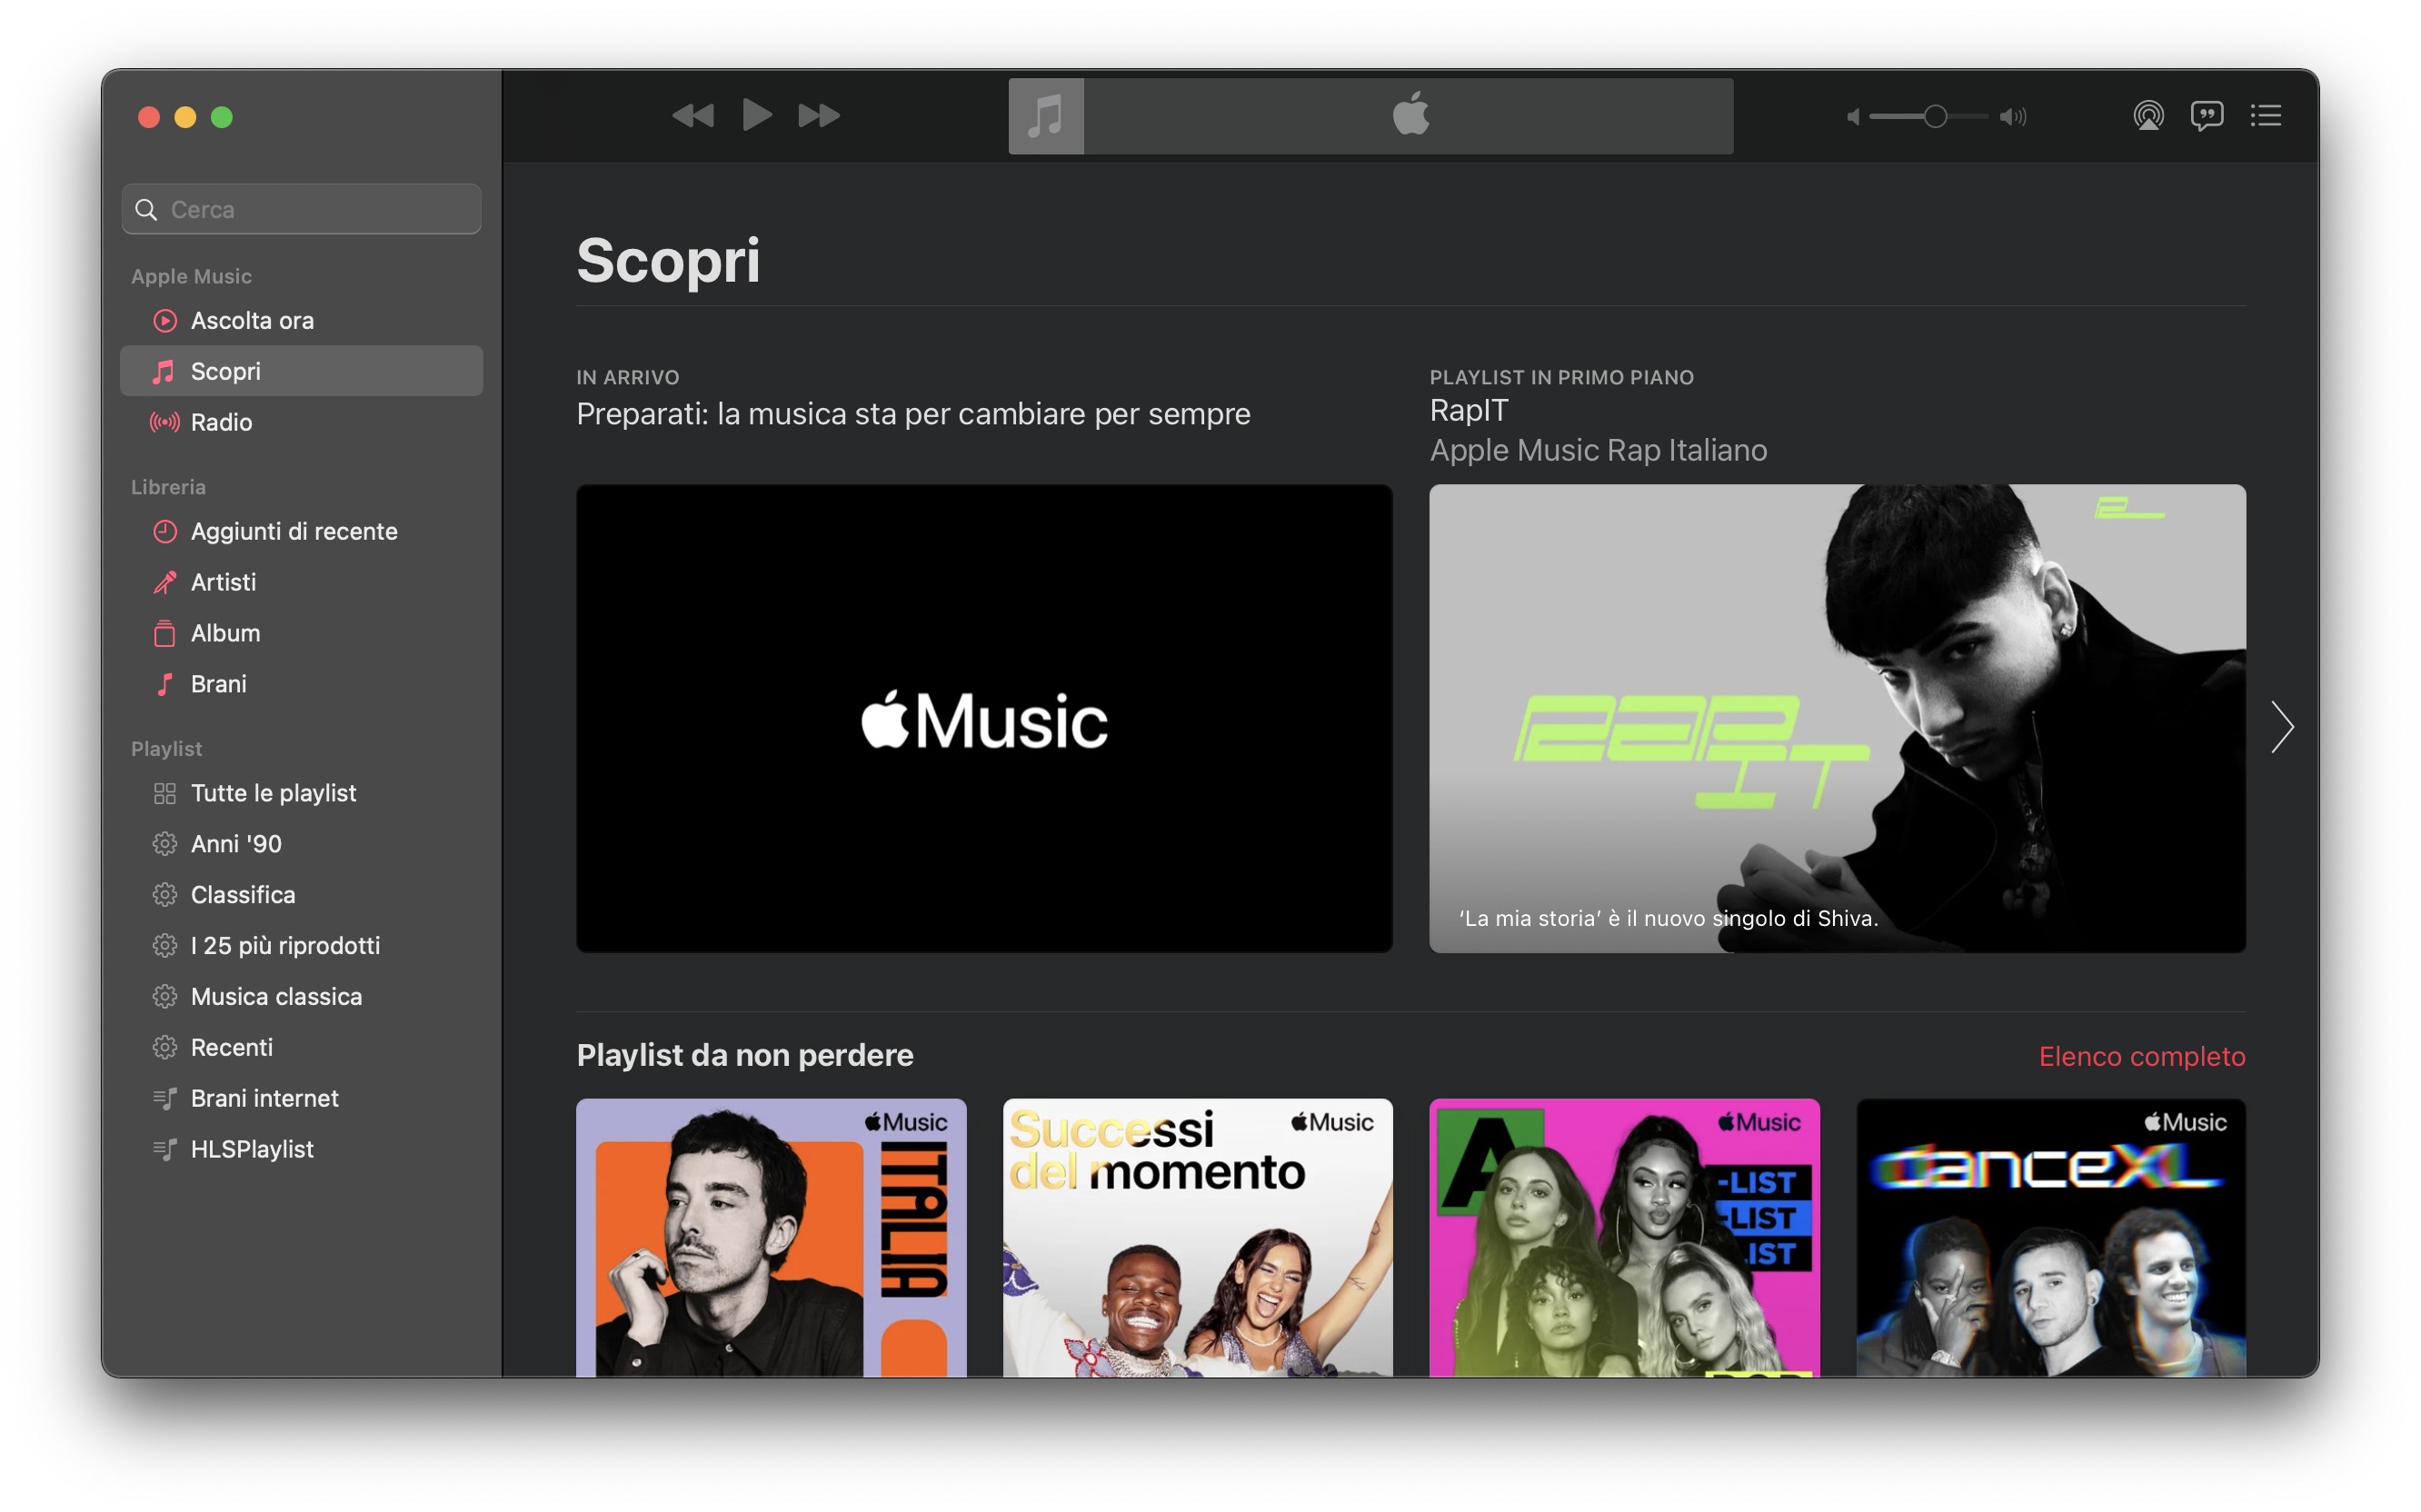This screenshot has width=2421, height=1512.
Task: Click the Preparati headline text
Action: click(x=913, y=414)
